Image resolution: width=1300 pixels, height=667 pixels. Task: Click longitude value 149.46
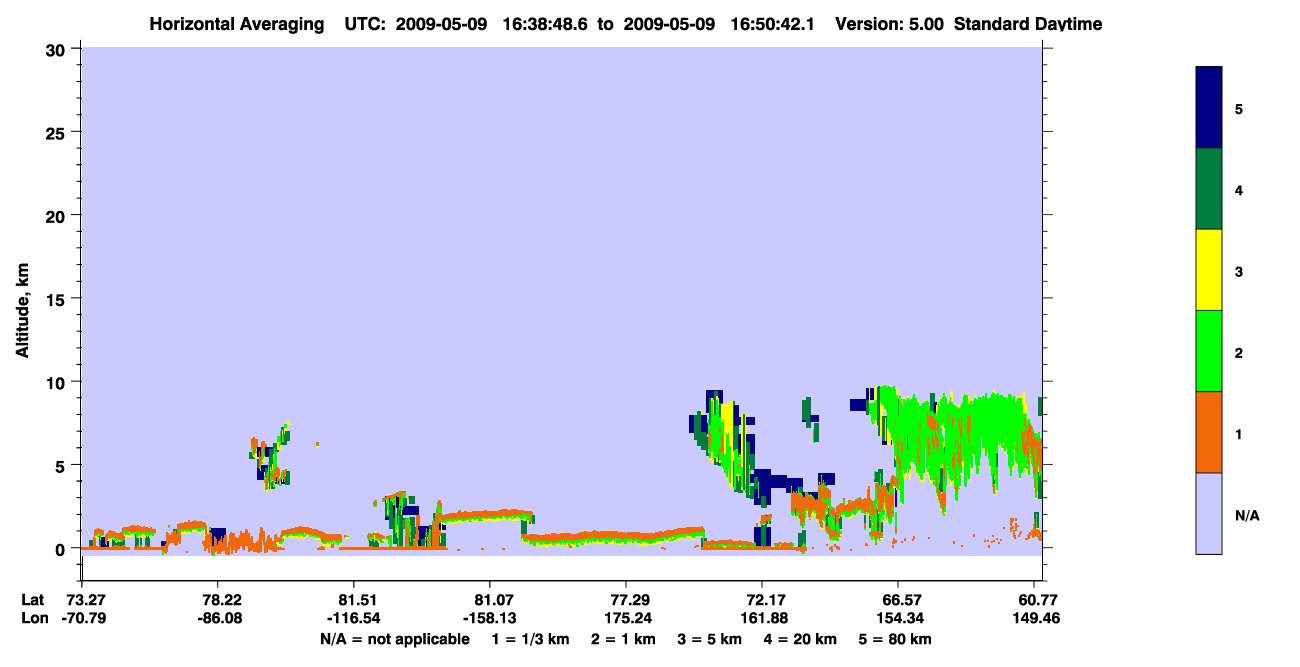click(1038, 618)
